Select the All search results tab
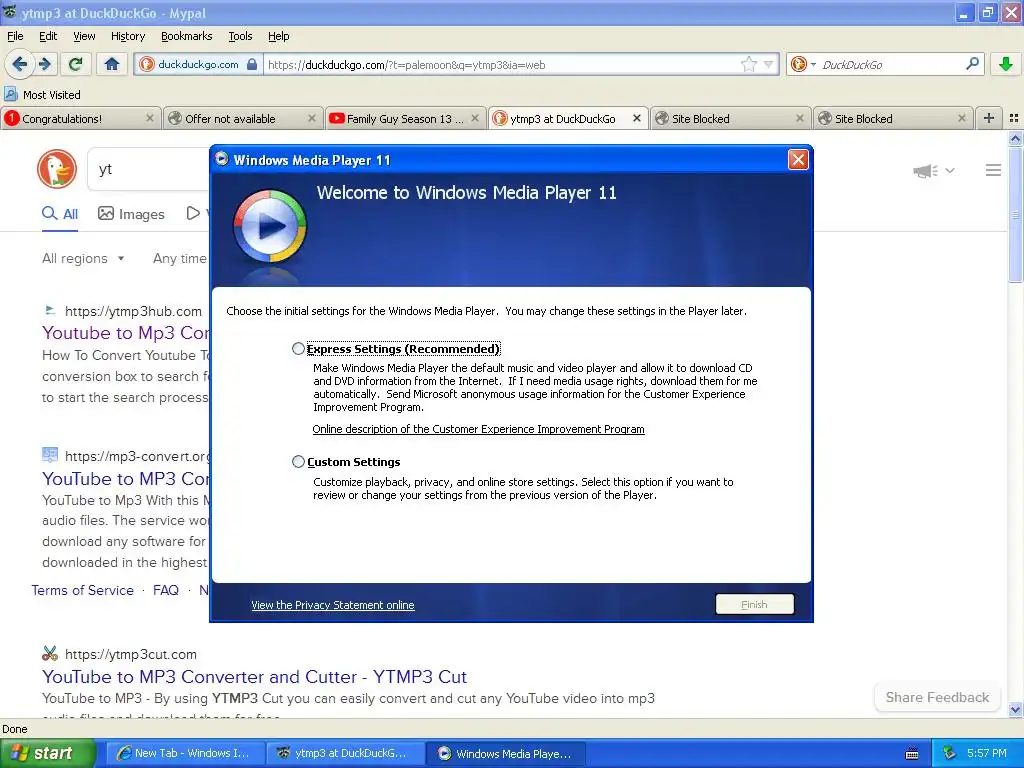The width and height of the screenshot is (1024, 768). [x=59, y=214]
